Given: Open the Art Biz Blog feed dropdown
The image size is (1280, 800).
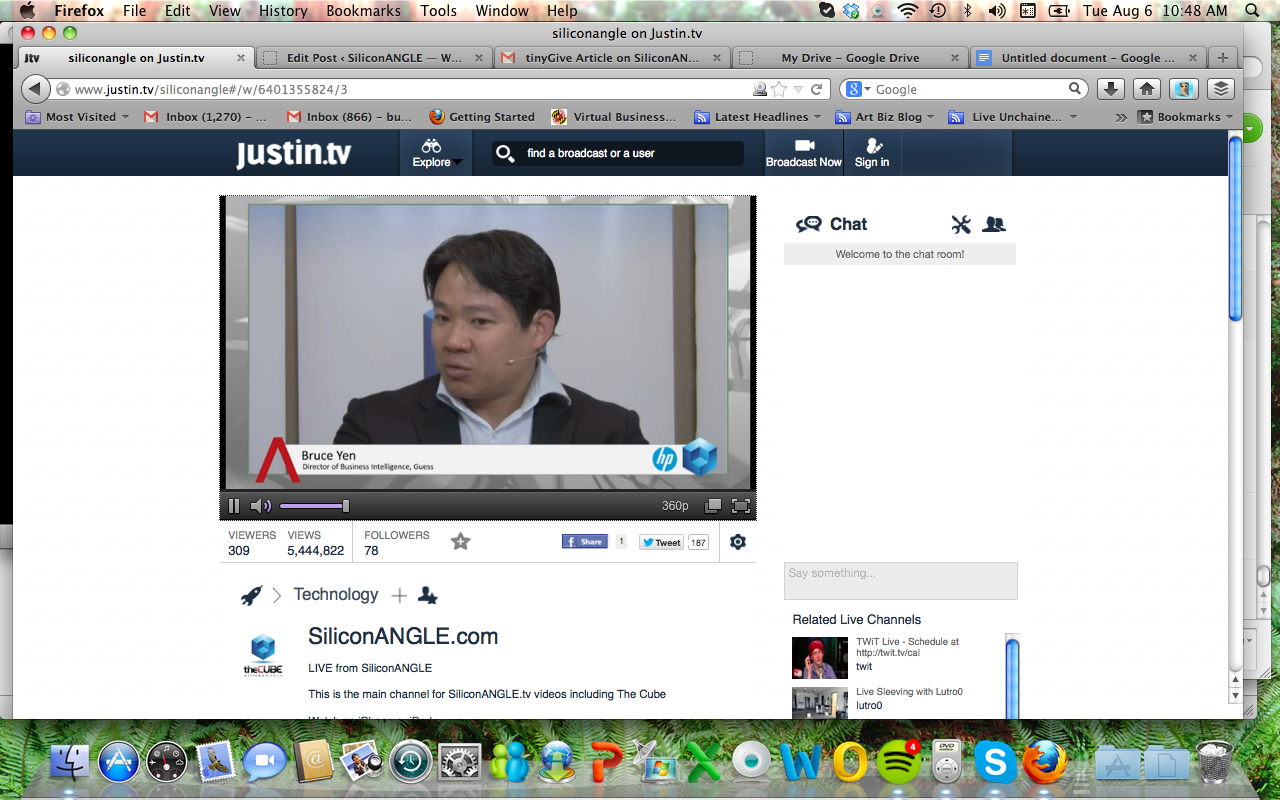Looking at the screenshot, I should pos(885,117).
